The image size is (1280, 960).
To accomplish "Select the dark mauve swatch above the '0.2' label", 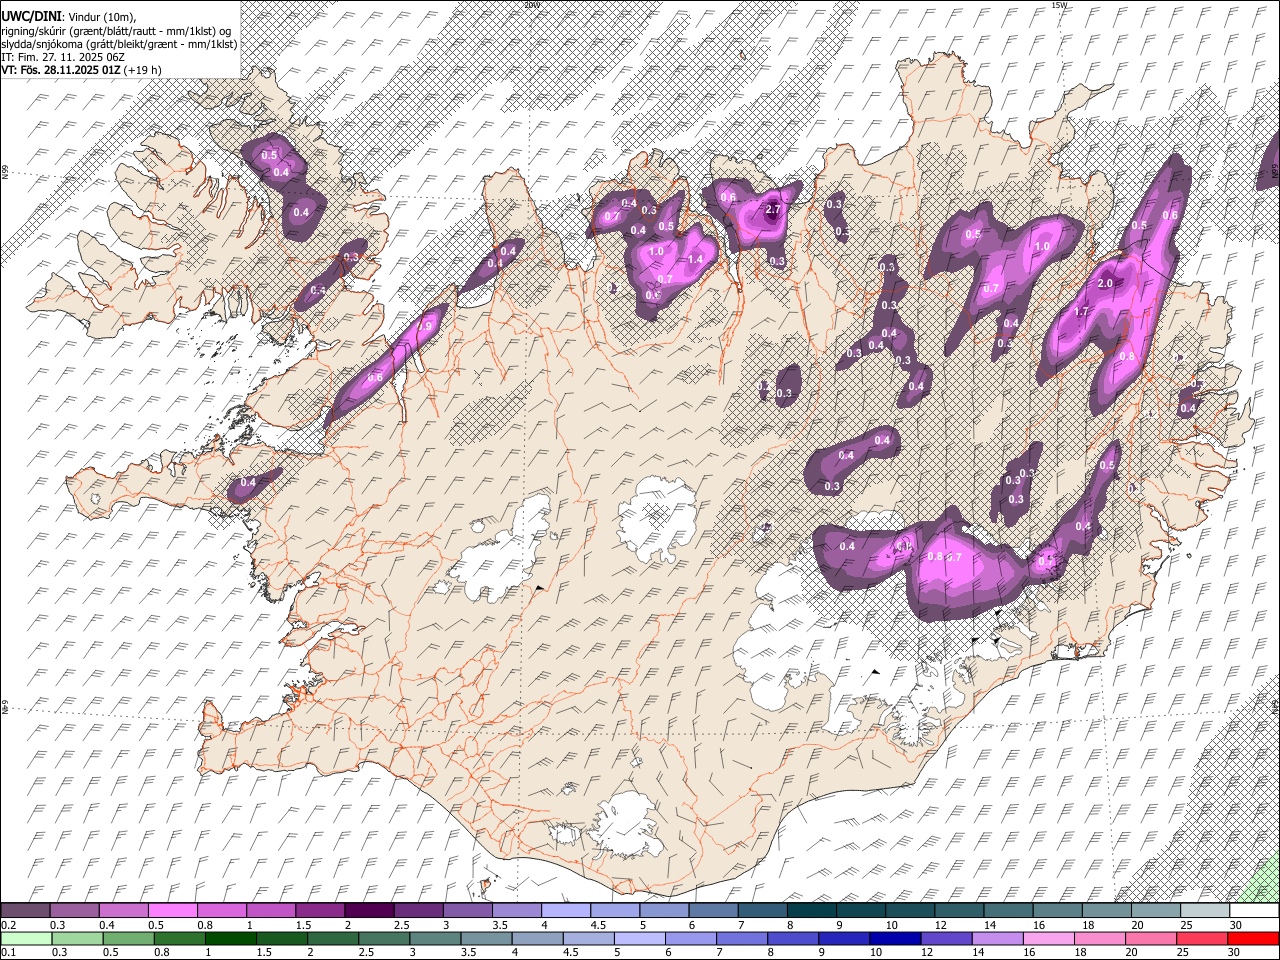I will 25,910.
